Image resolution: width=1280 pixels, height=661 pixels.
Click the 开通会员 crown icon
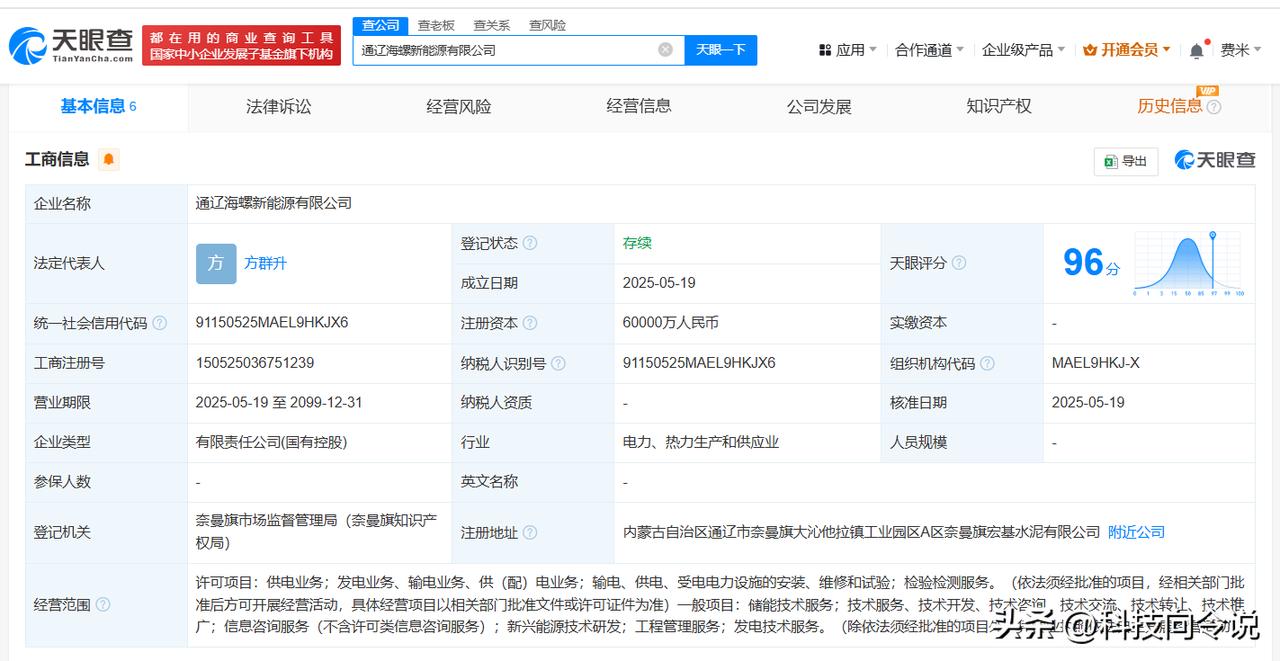point(1090,50)
